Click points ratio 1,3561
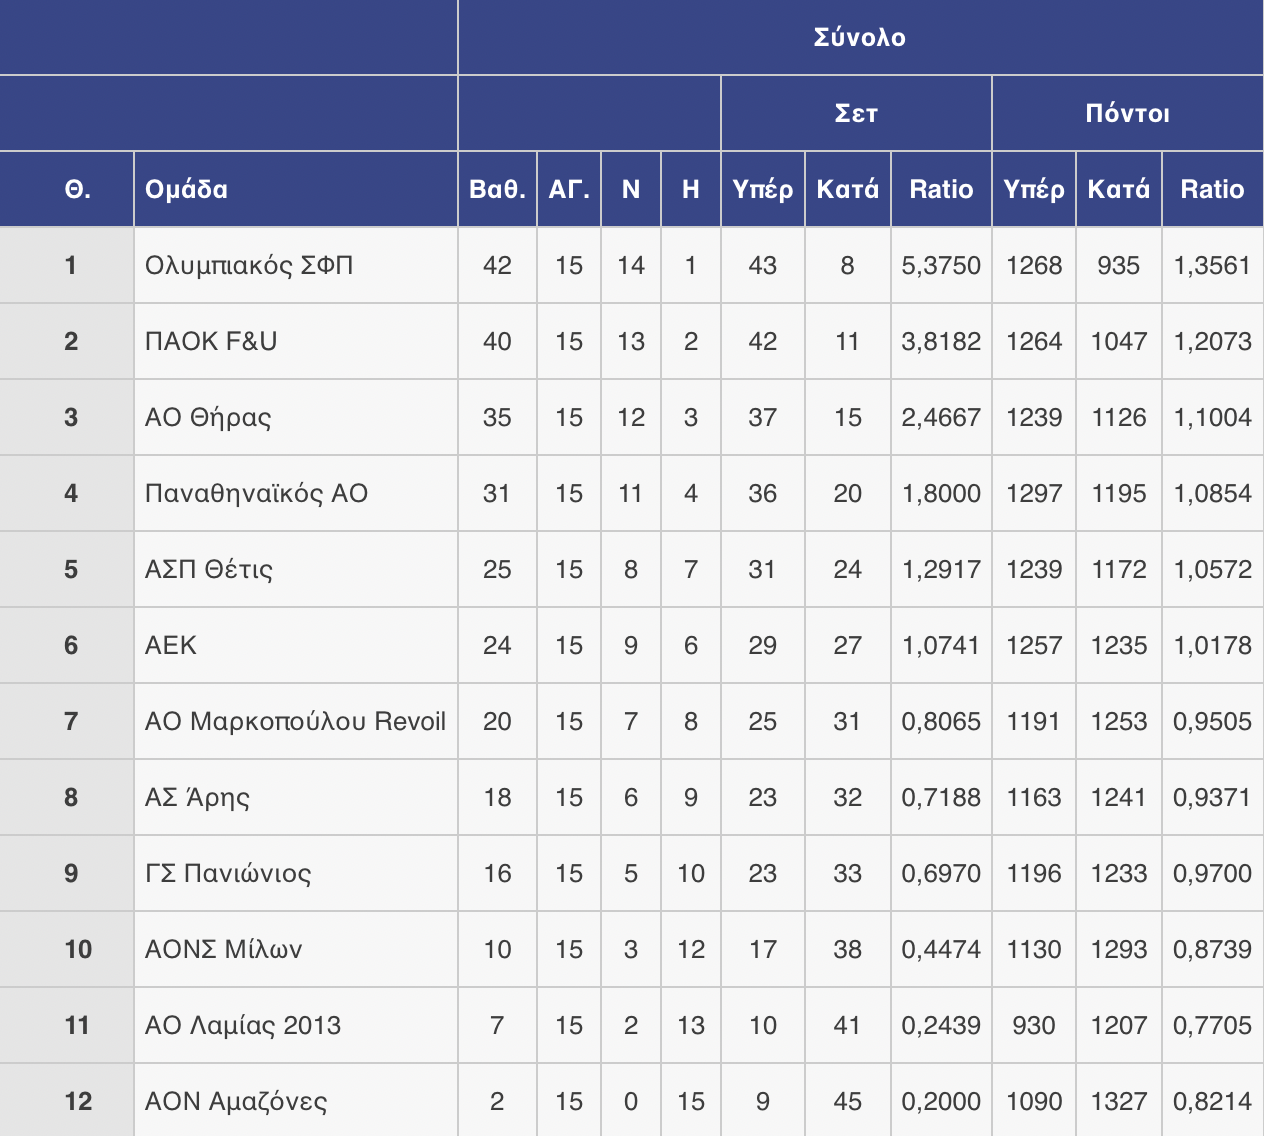 [1212, 265]
